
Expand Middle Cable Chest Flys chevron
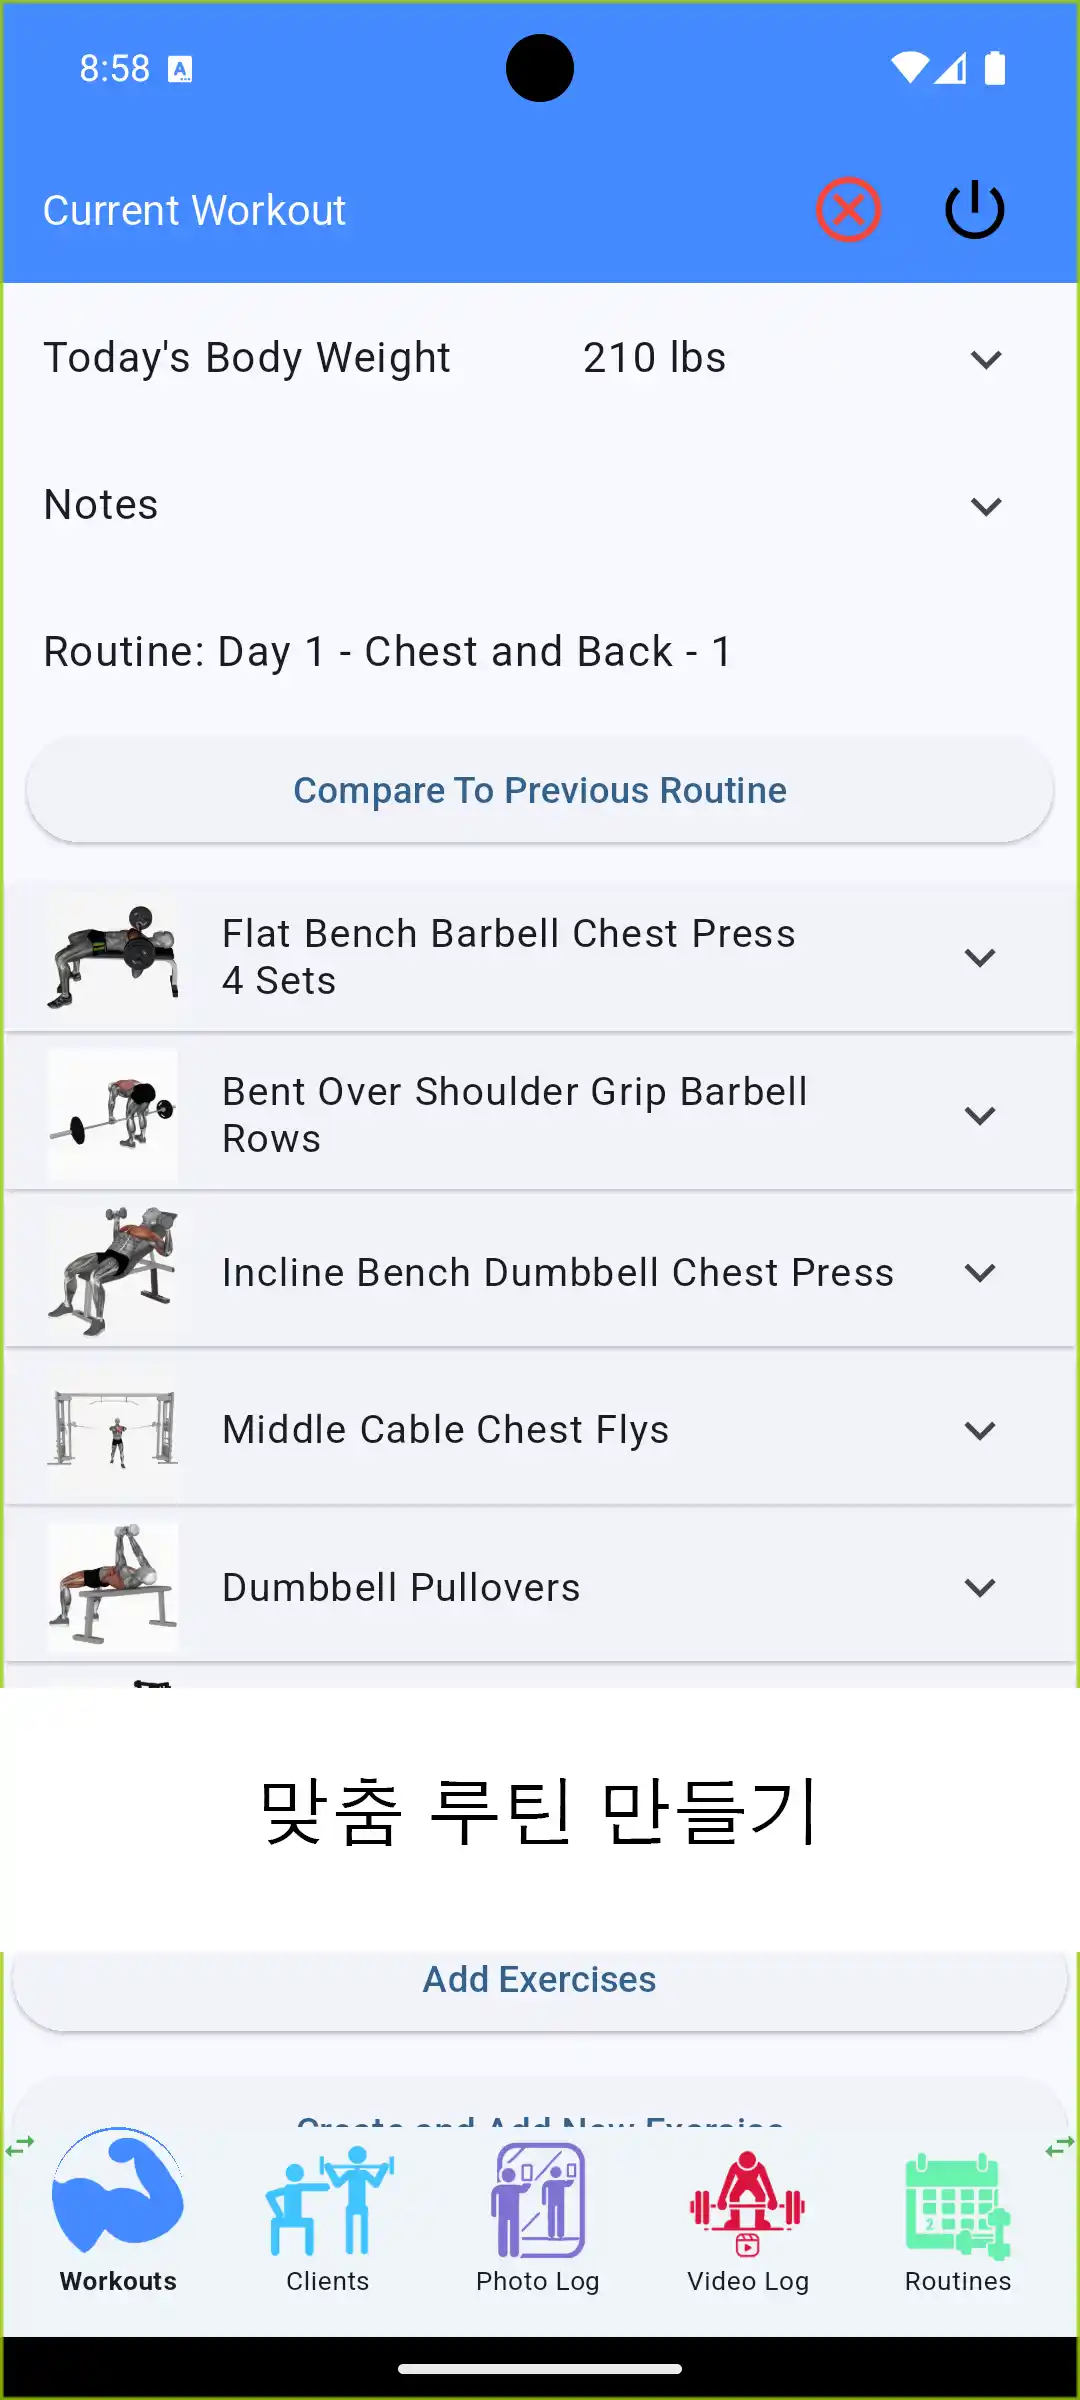(980, 1430)
